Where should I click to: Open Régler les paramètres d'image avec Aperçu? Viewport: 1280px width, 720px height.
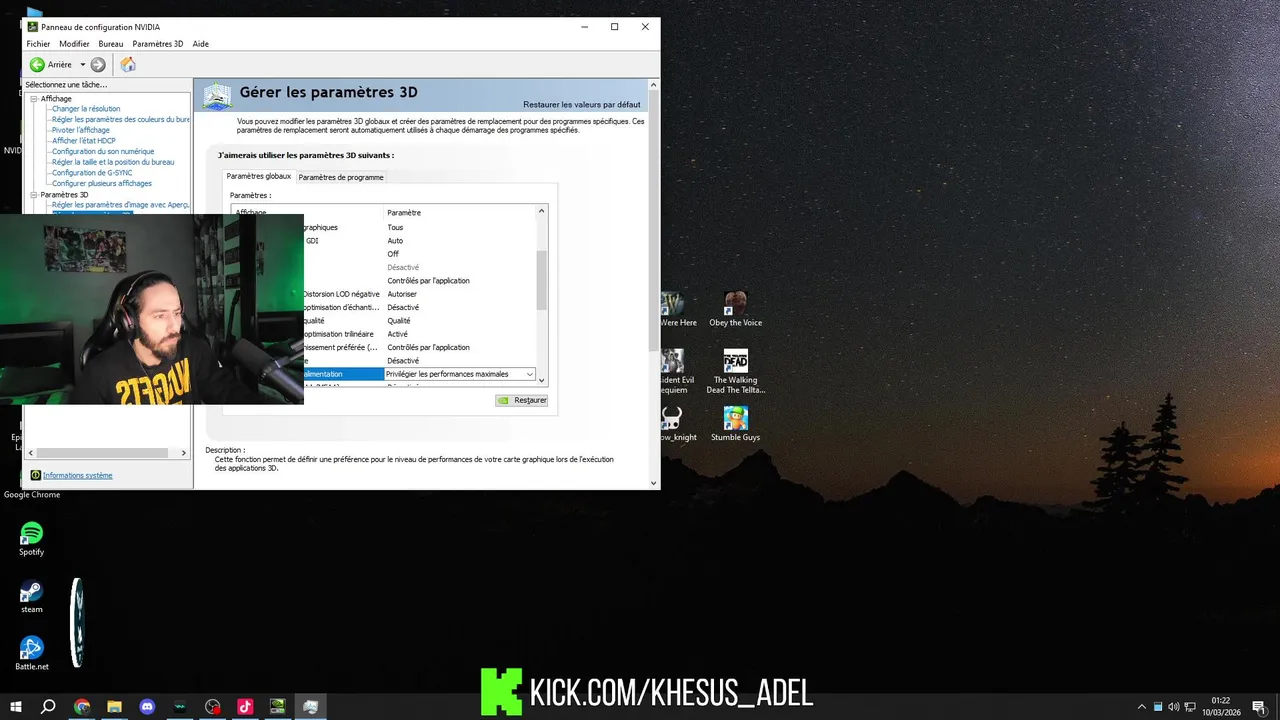[121, 205]
